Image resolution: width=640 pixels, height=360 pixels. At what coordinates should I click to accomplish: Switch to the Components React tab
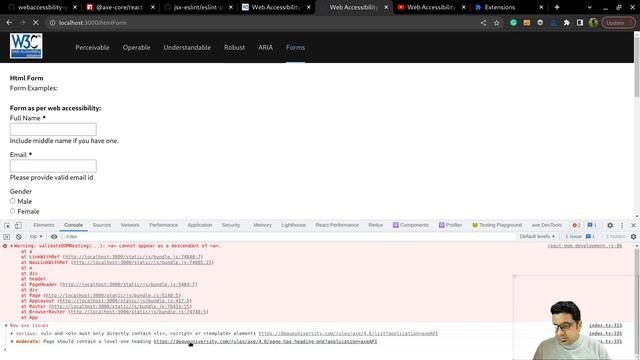411,225
